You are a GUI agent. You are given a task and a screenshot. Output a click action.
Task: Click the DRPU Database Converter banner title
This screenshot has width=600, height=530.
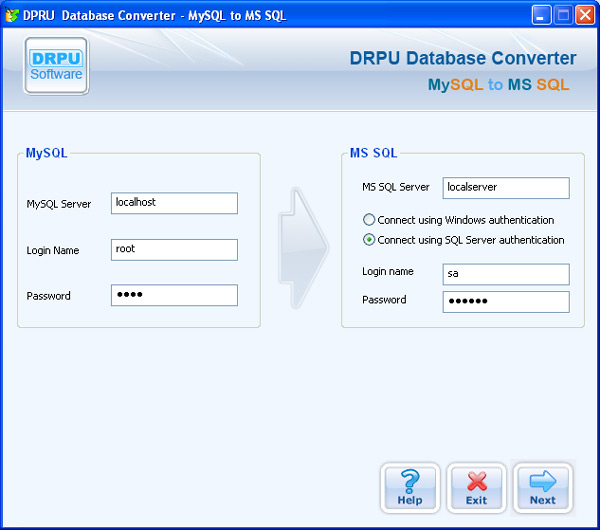pos(463,58)
